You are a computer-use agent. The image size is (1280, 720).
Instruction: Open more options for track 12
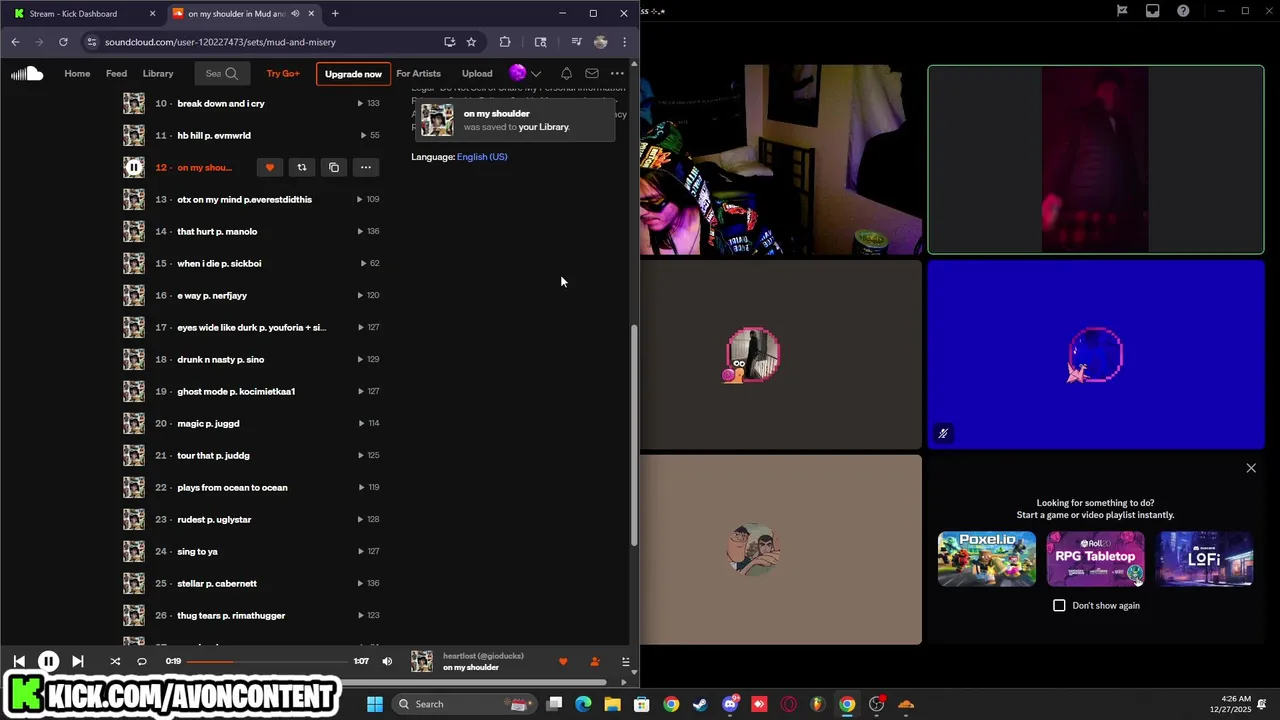tap(366, 167)
